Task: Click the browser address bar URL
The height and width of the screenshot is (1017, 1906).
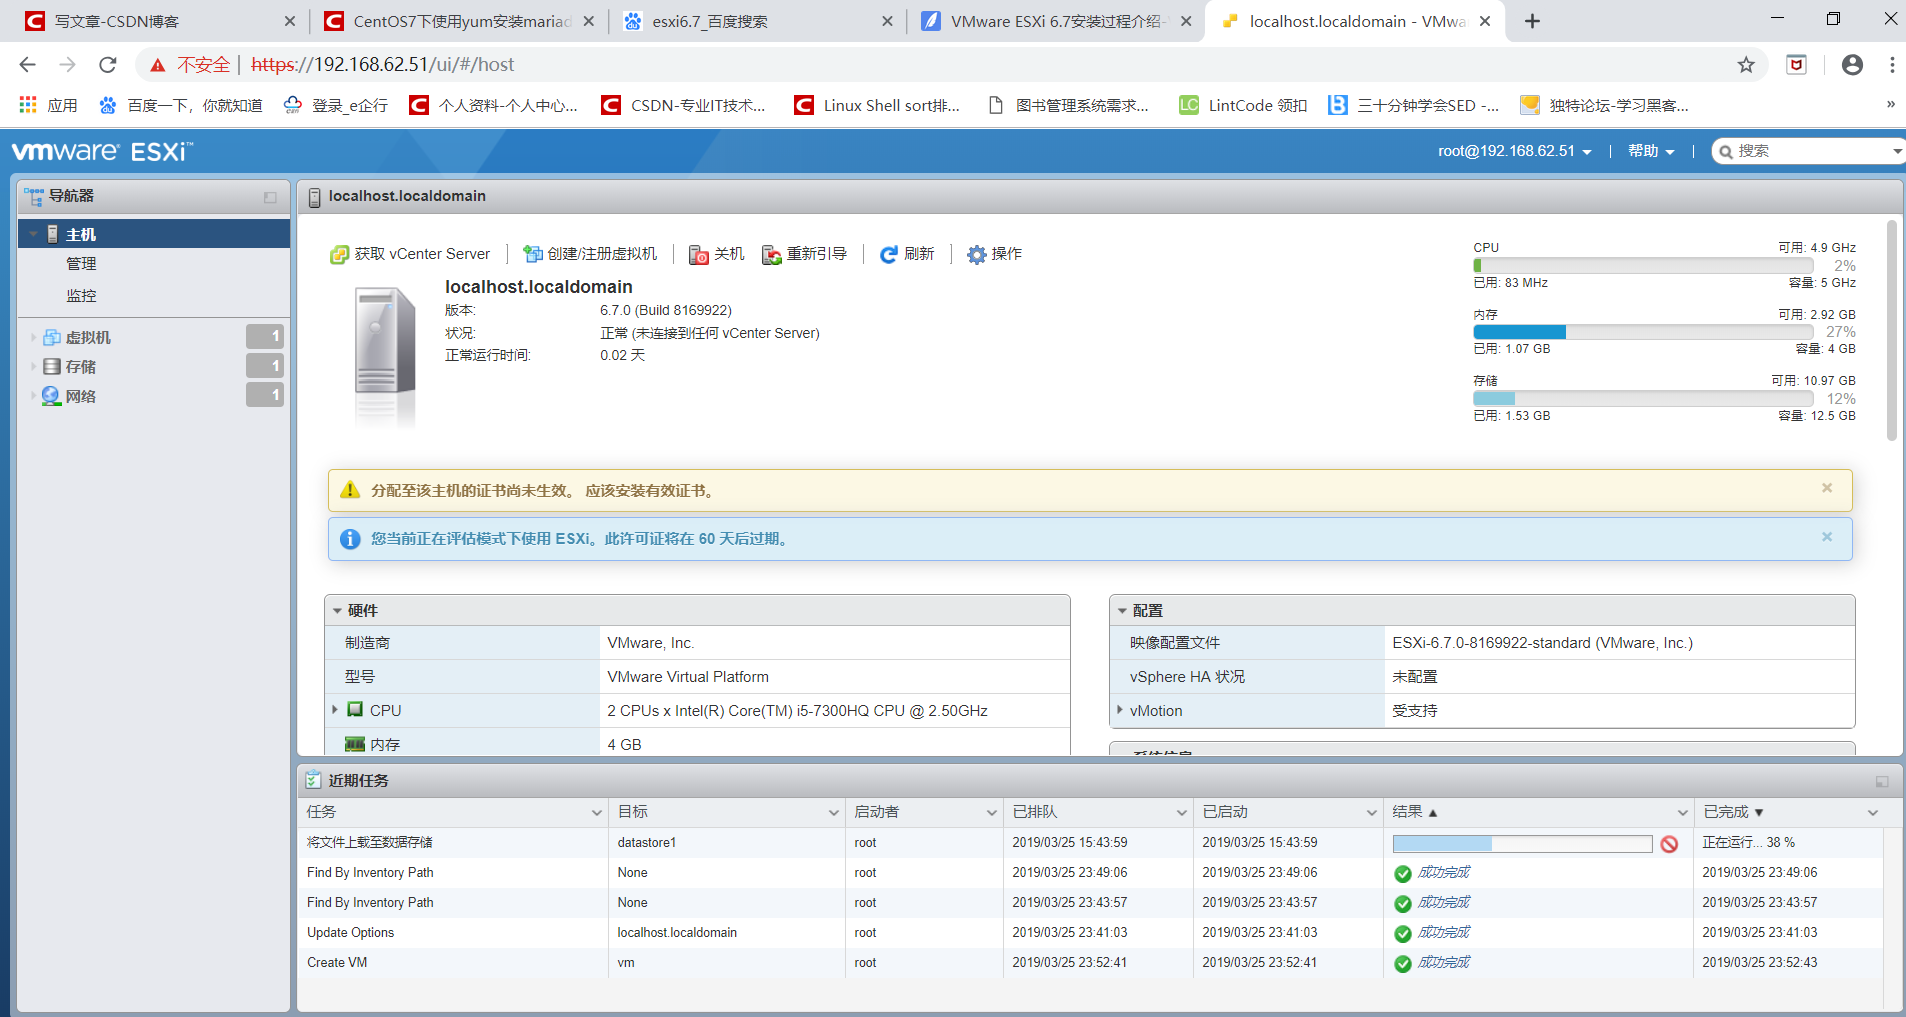Action: point(382,65)
